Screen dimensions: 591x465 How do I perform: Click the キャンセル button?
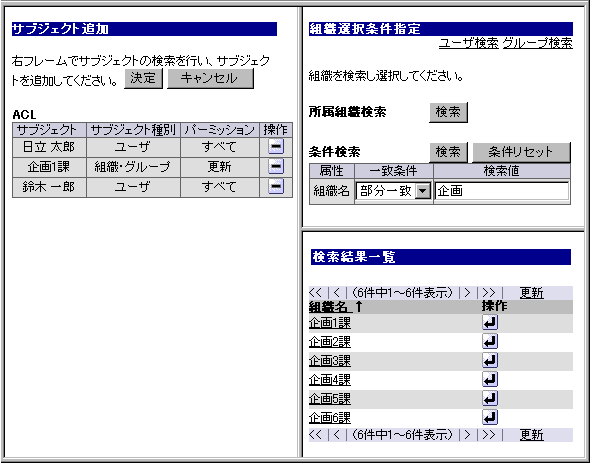pos(210,78)
